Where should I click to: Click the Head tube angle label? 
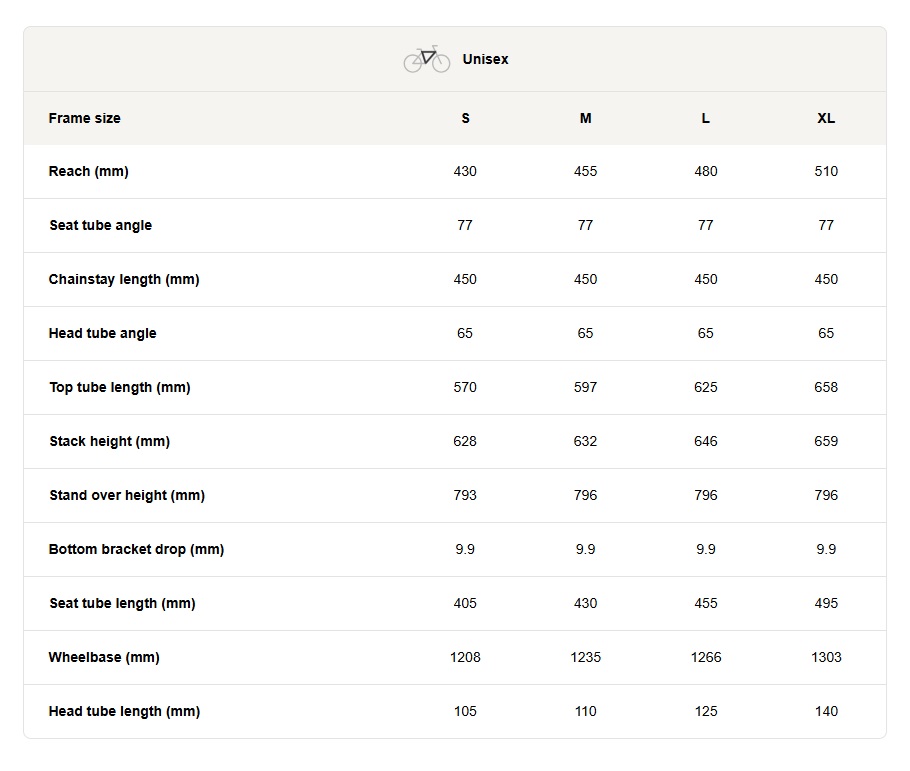coord(103,333)
